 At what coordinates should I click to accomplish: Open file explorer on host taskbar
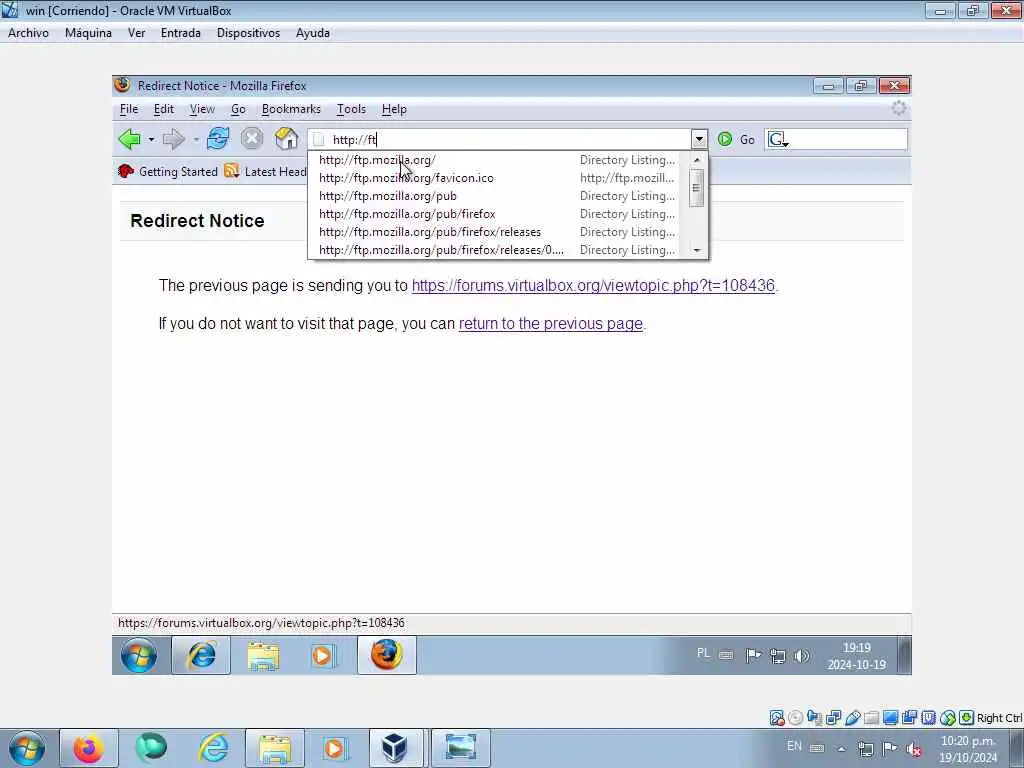[275, 748]
